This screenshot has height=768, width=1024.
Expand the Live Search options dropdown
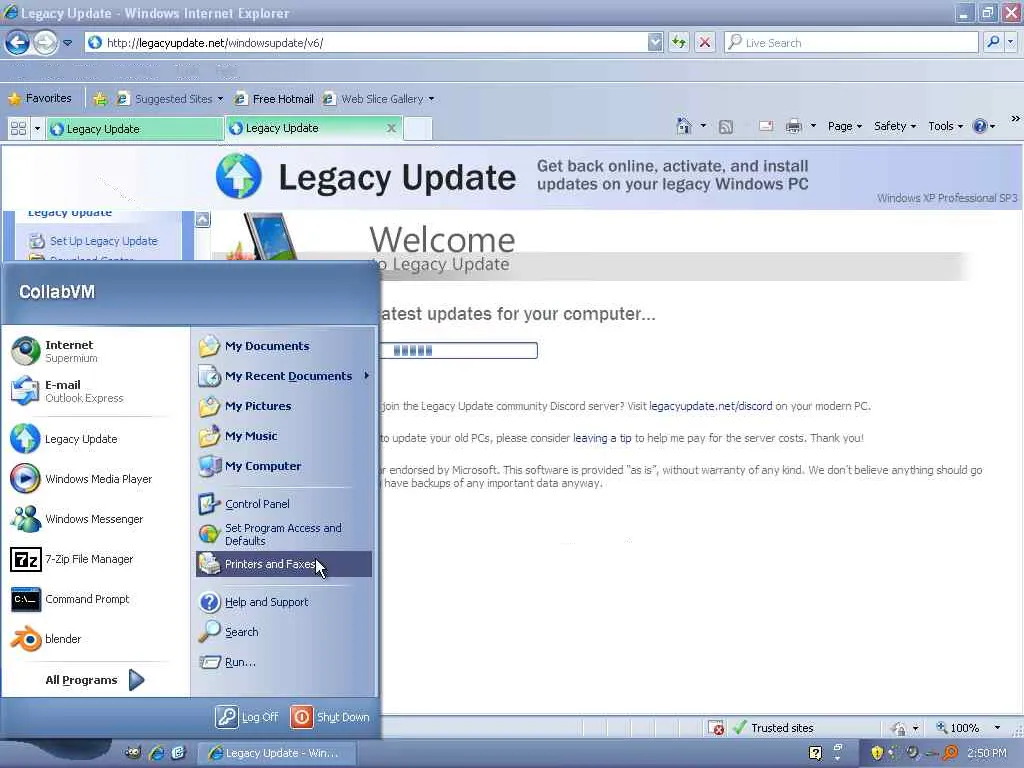pyautogui.click(x=1010, y=42)
